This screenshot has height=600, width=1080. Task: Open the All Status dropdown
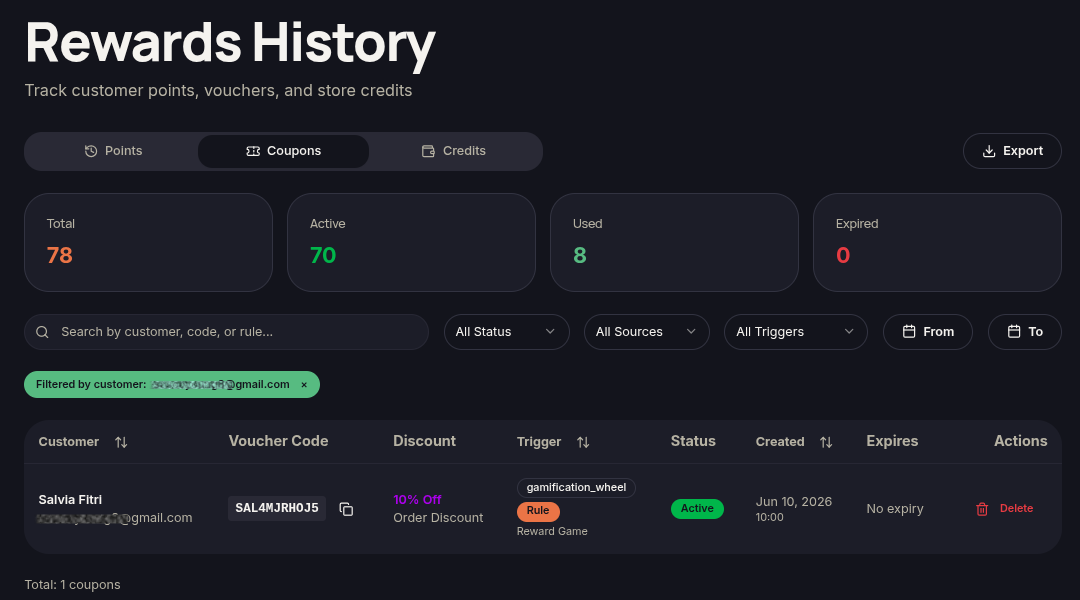506,332
